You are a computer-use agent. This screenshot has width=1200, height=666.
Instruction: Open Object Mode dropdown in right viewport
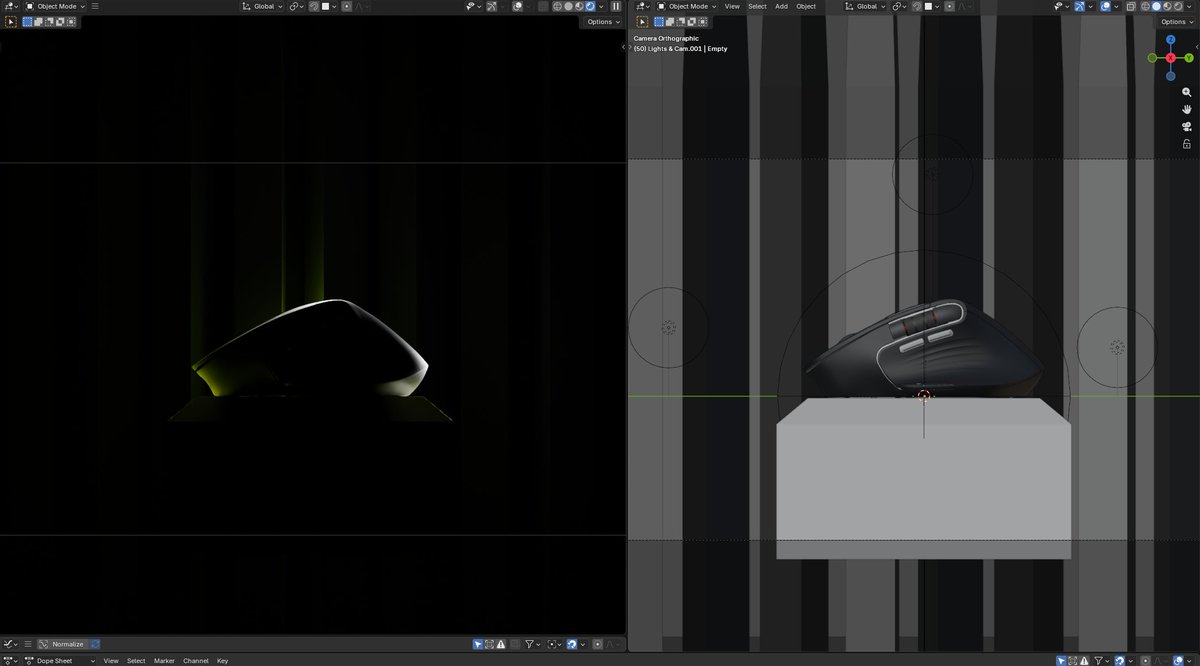(x=687, y=6)
